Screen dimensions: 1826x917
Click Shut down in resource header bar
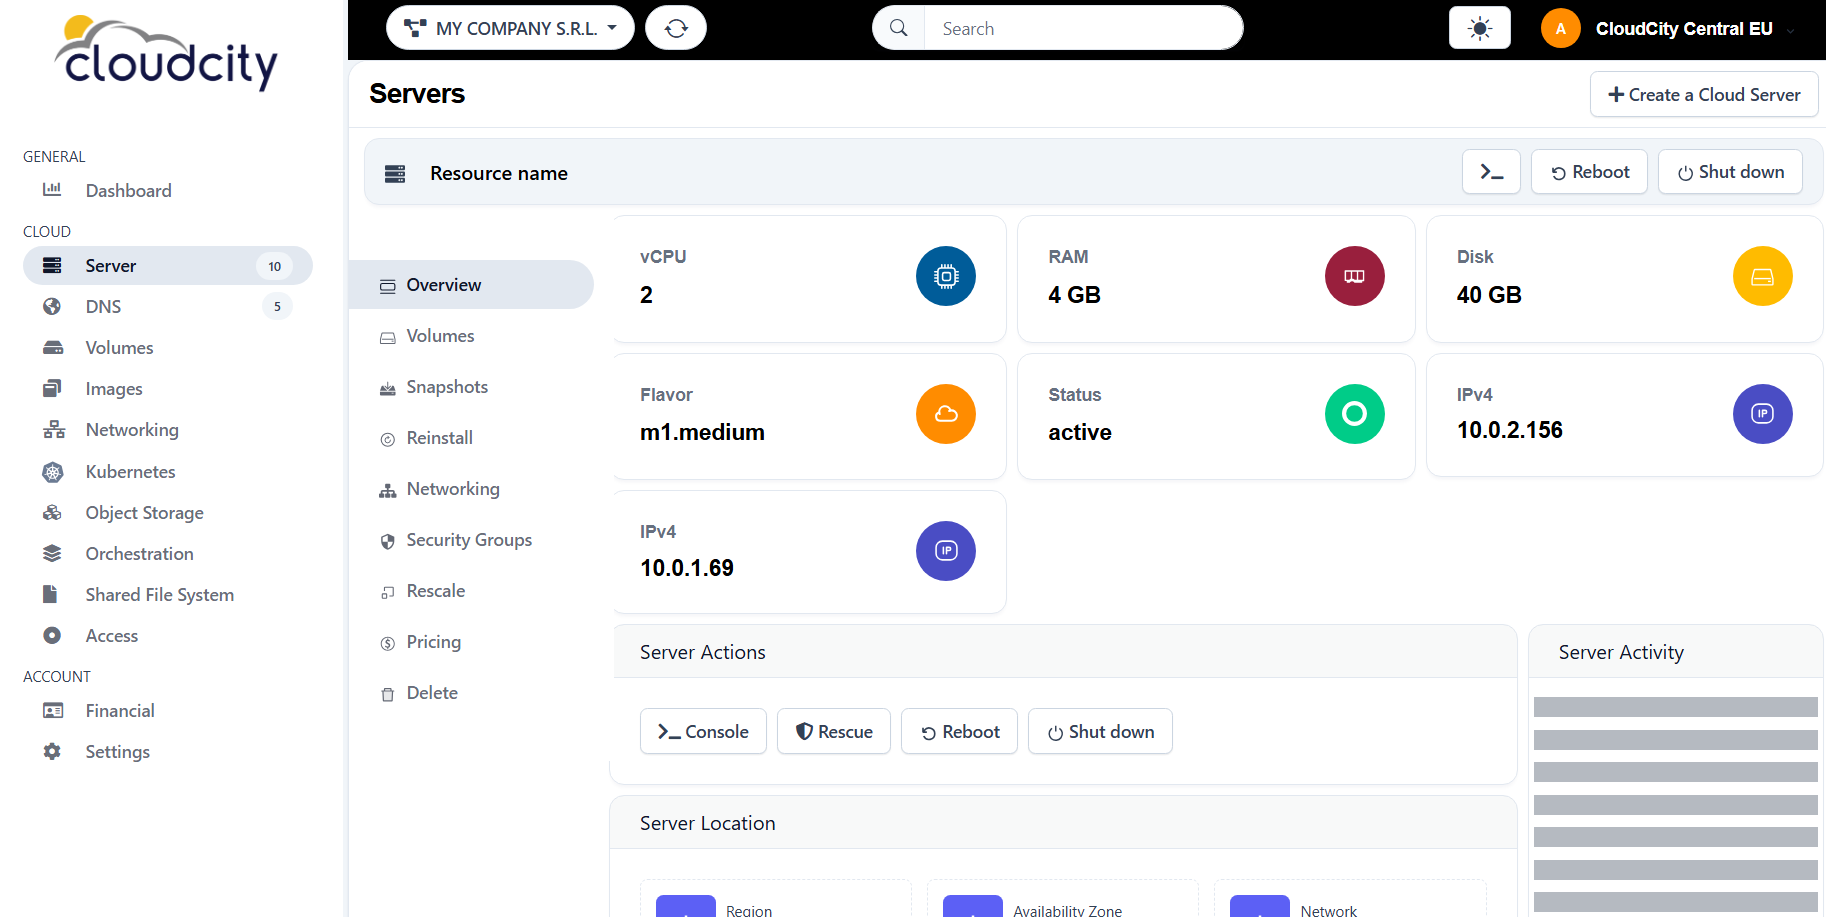click(x=1730, y=172)
